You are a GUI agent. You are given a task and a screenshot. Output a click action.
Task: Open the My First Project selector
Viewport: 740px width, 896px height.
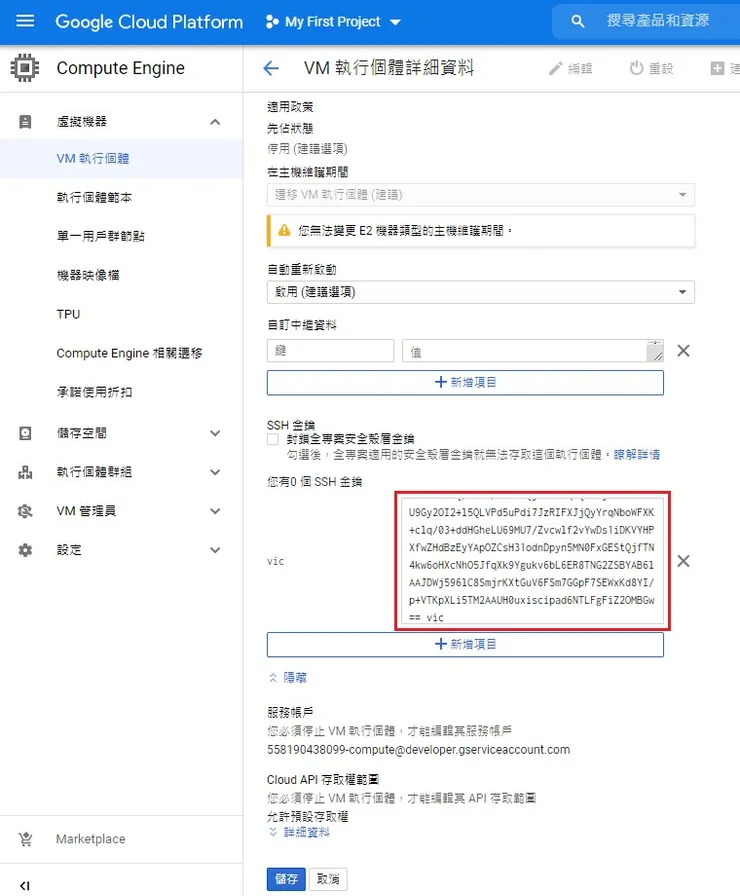(x=333, y=22)
